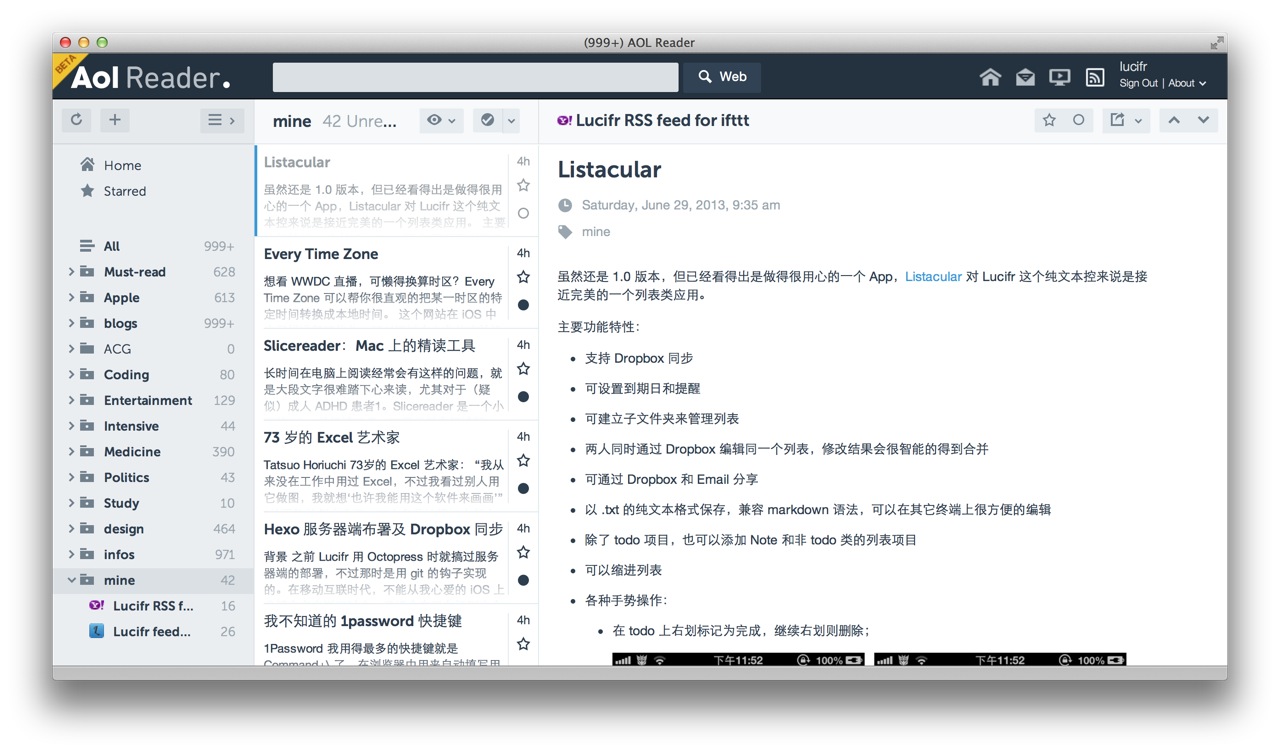
Task: Expand the blogs folder
Action: click(x=71, y=323)
